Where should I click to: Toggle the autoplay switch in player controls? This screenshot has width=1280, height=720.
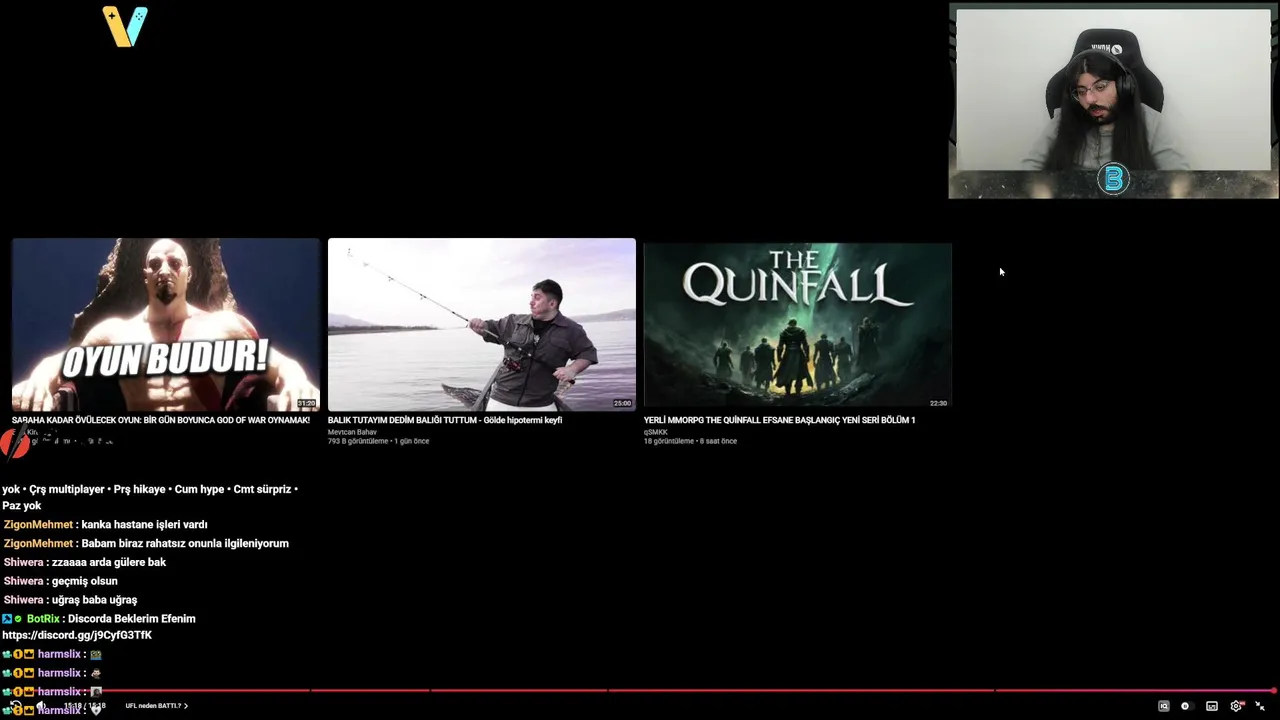tap(1187, 706)
